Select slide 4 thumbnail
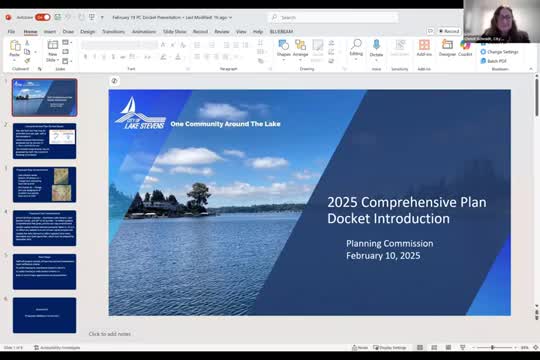Image resolution: width=540 pixels, height=360 pixels. (x=44, y=228)
